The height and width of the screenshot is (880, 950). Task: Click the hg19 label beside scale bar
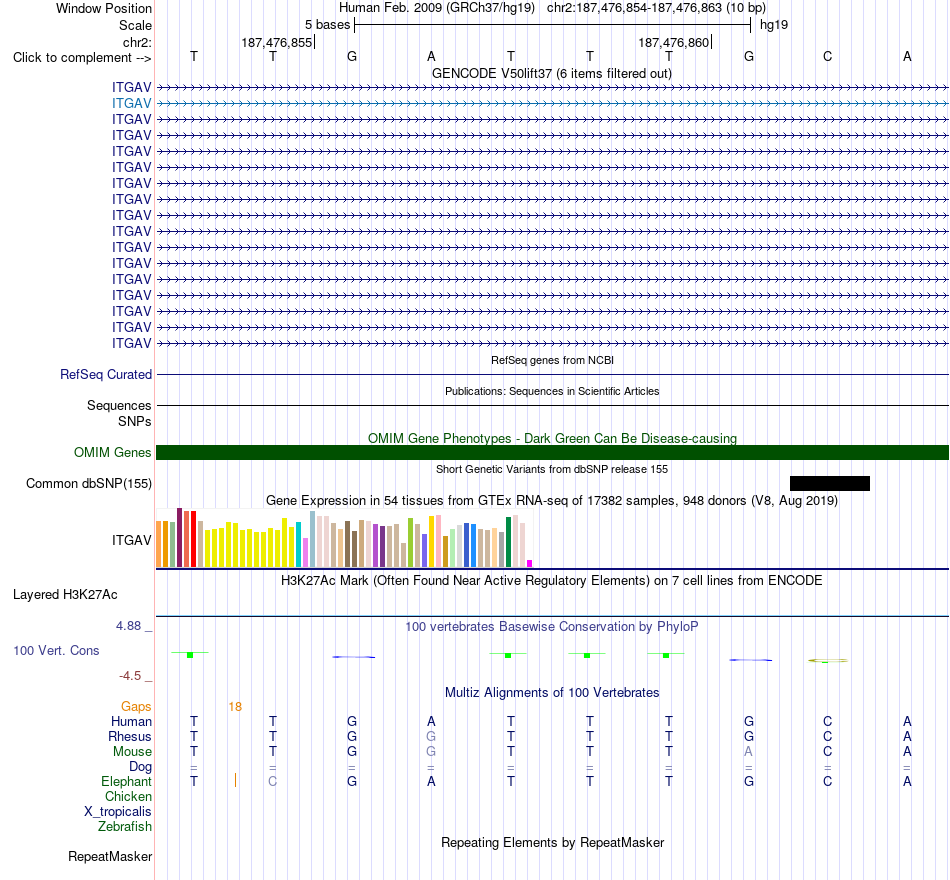pos(774,25)
